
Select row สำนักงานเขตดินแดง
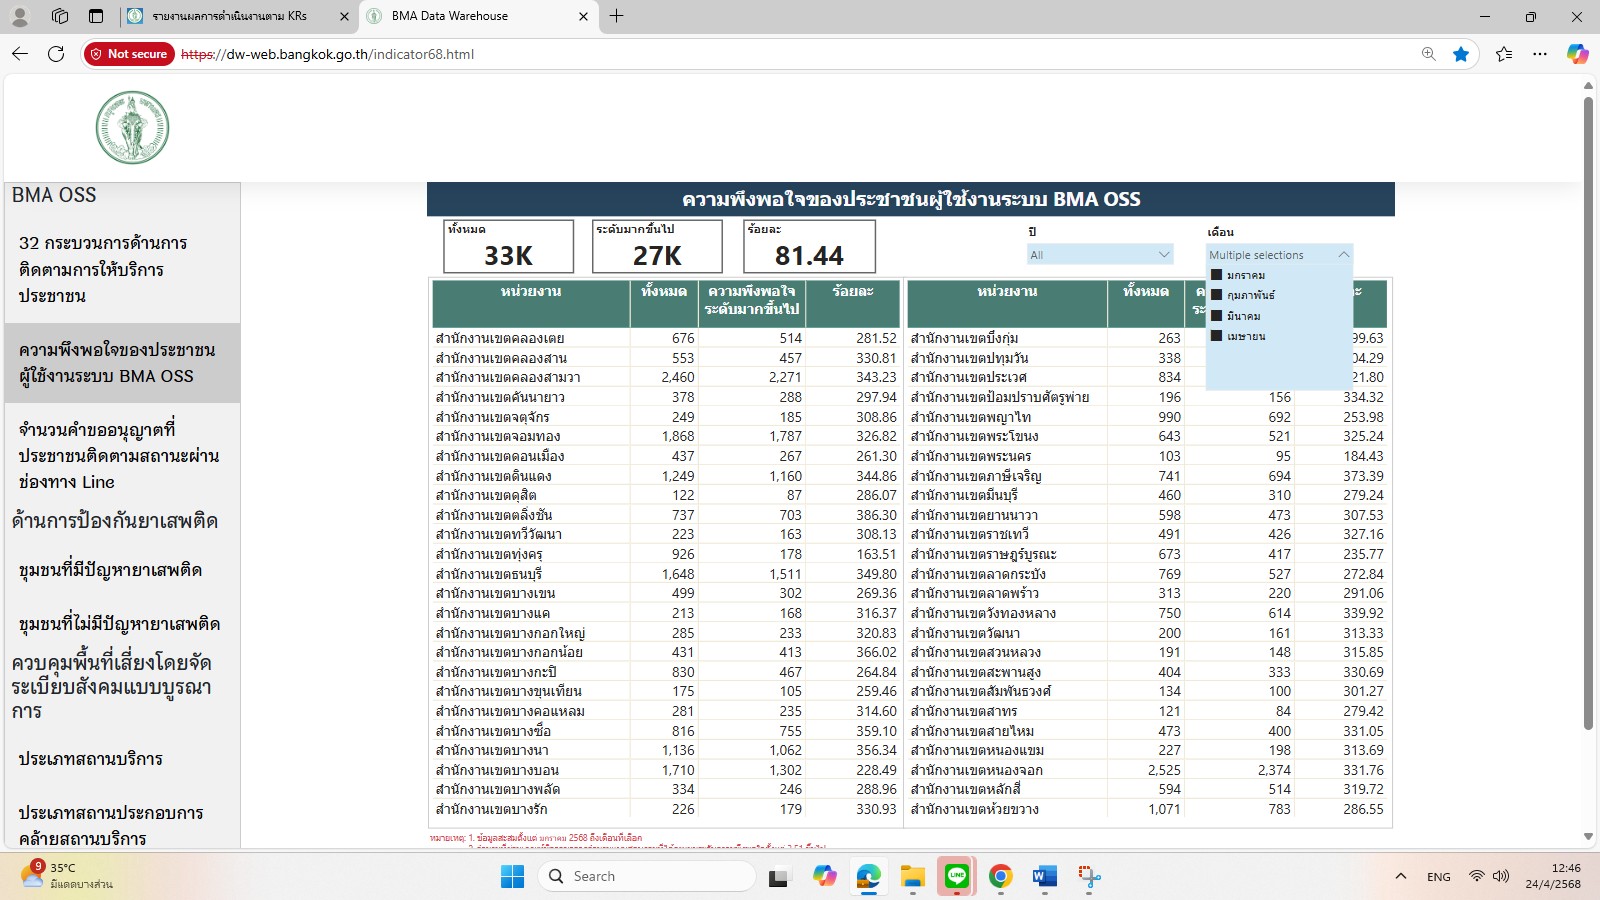coord(667,476)
